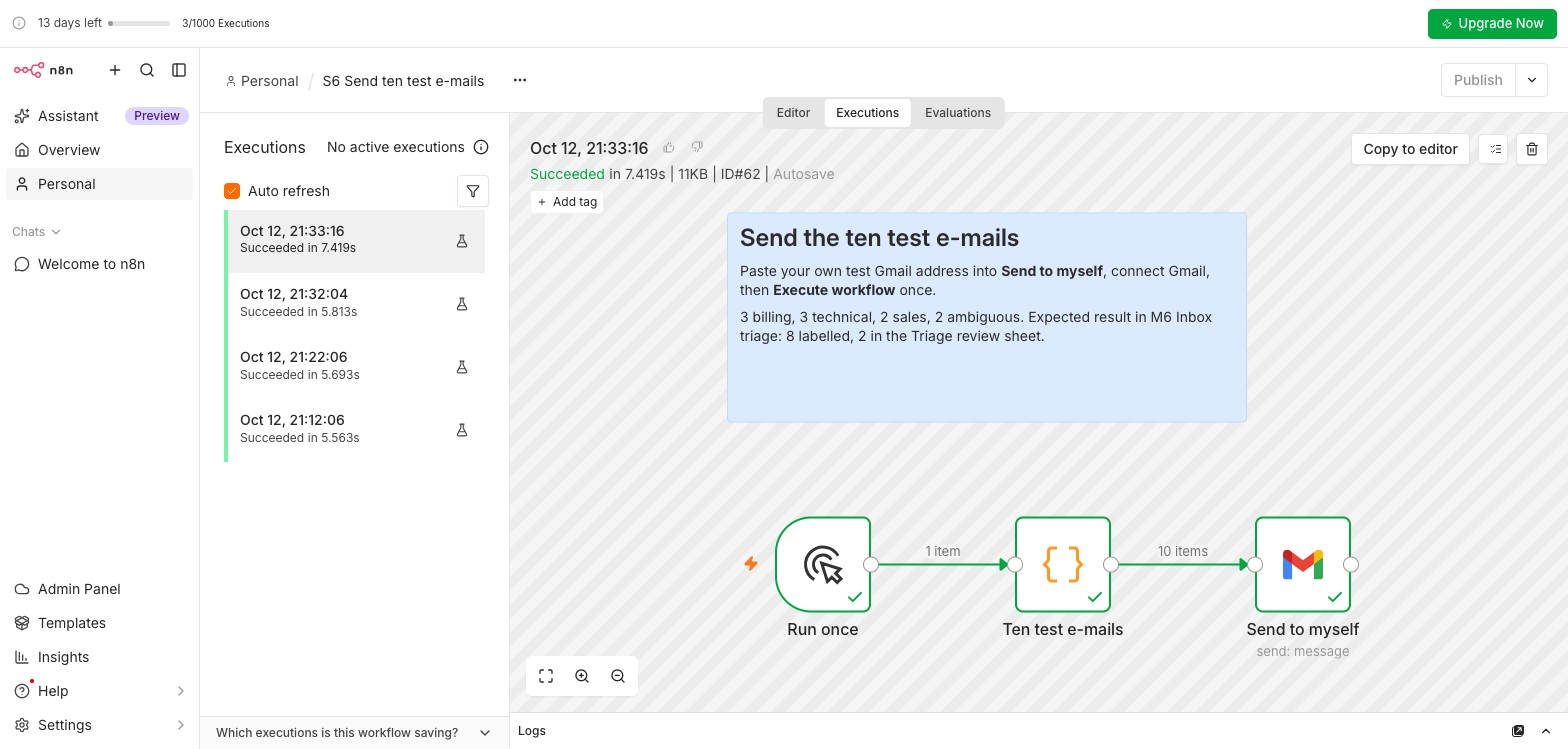Click the plus icon to create new
Viewport: 1568px width, 749px height.
pos(115,70)
